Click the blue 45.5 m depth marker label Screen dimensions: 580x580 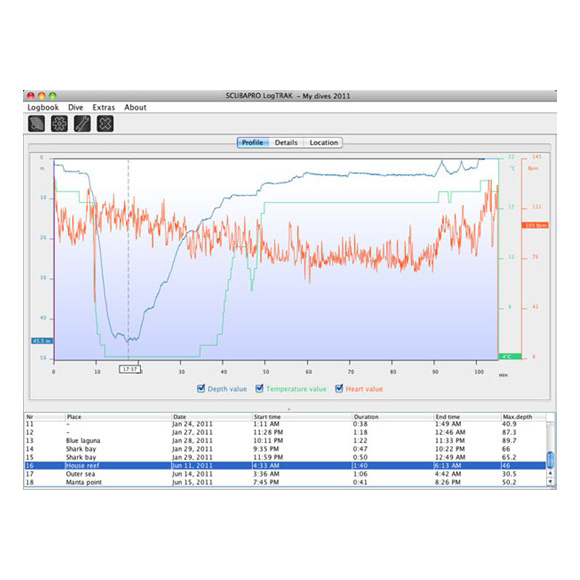42,341
